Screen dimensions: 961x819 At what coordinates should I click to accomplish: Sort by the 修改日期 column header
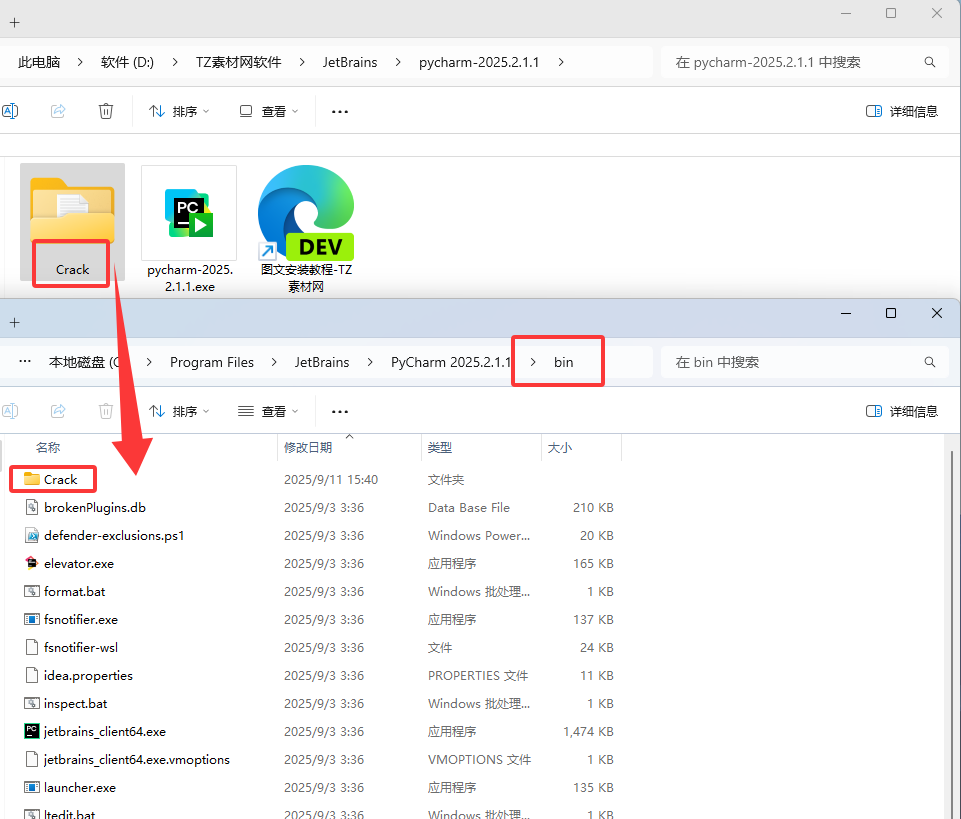point(308,448)
